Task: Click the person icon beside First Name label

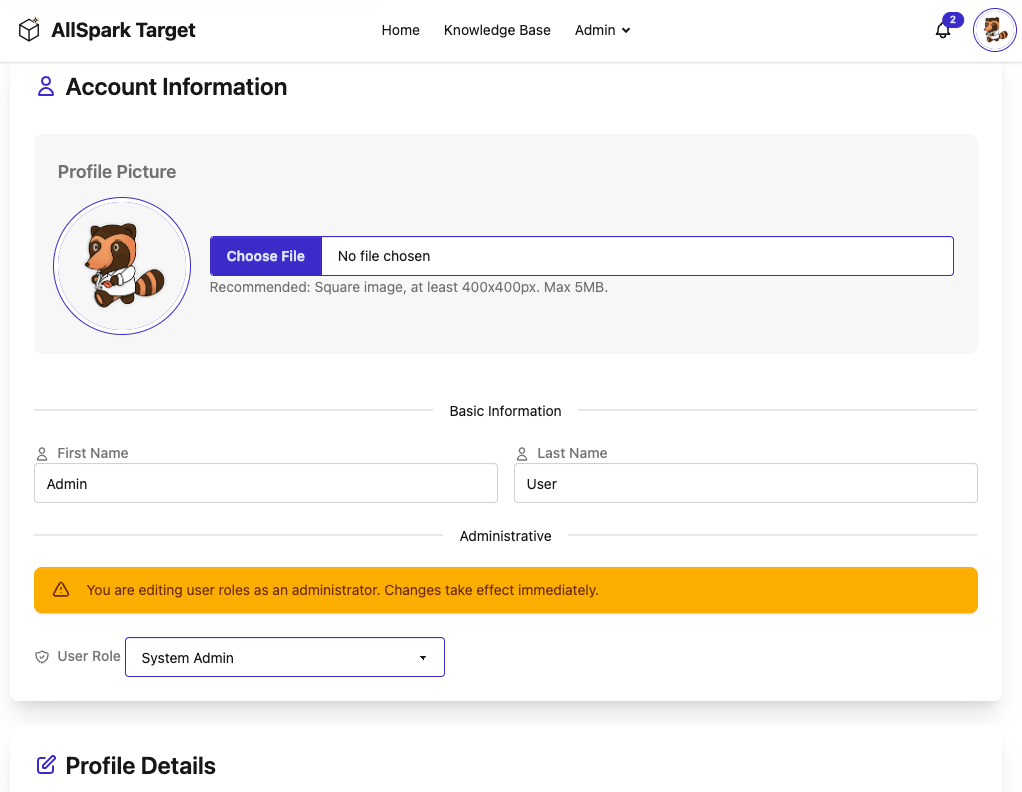Action: [x=41, y=453]
